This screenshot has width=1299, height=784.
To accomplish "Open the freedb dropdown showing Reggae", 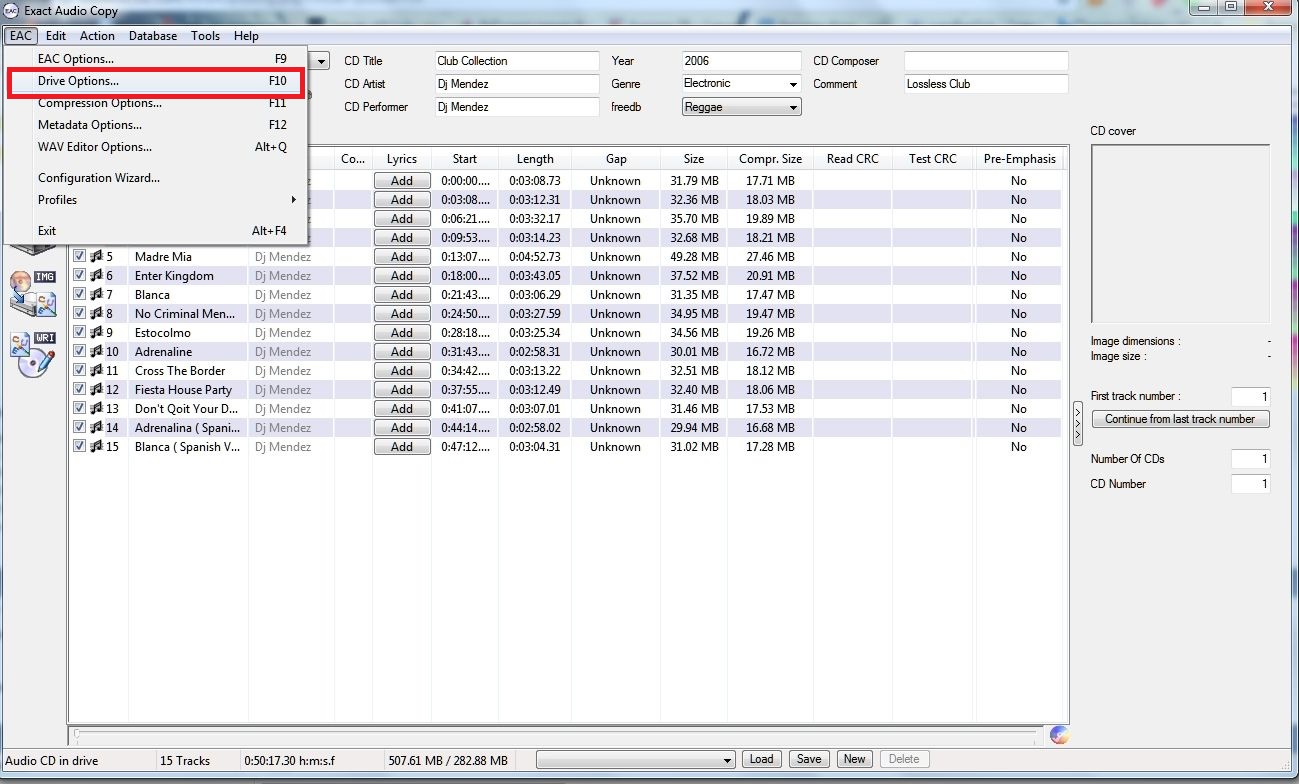I will (x=742, y=107).
